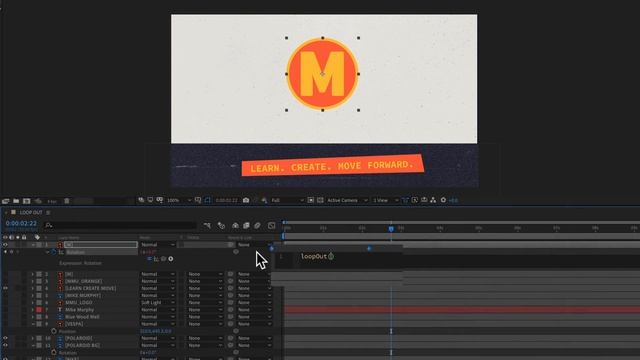The image size is (640, 360).
Task: Open the LOOP OUT tab panel menu
Action: (48, 213)
